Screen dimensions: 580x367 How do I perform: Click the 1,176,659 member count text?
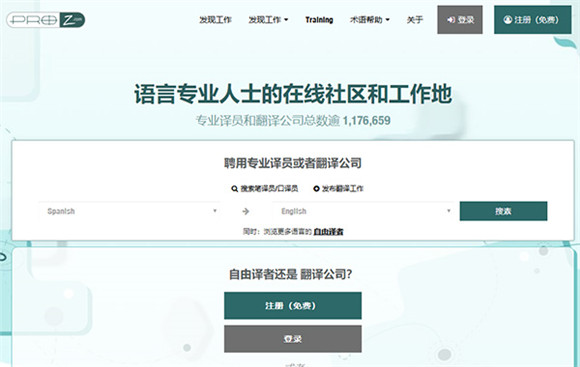coord(367,121)
